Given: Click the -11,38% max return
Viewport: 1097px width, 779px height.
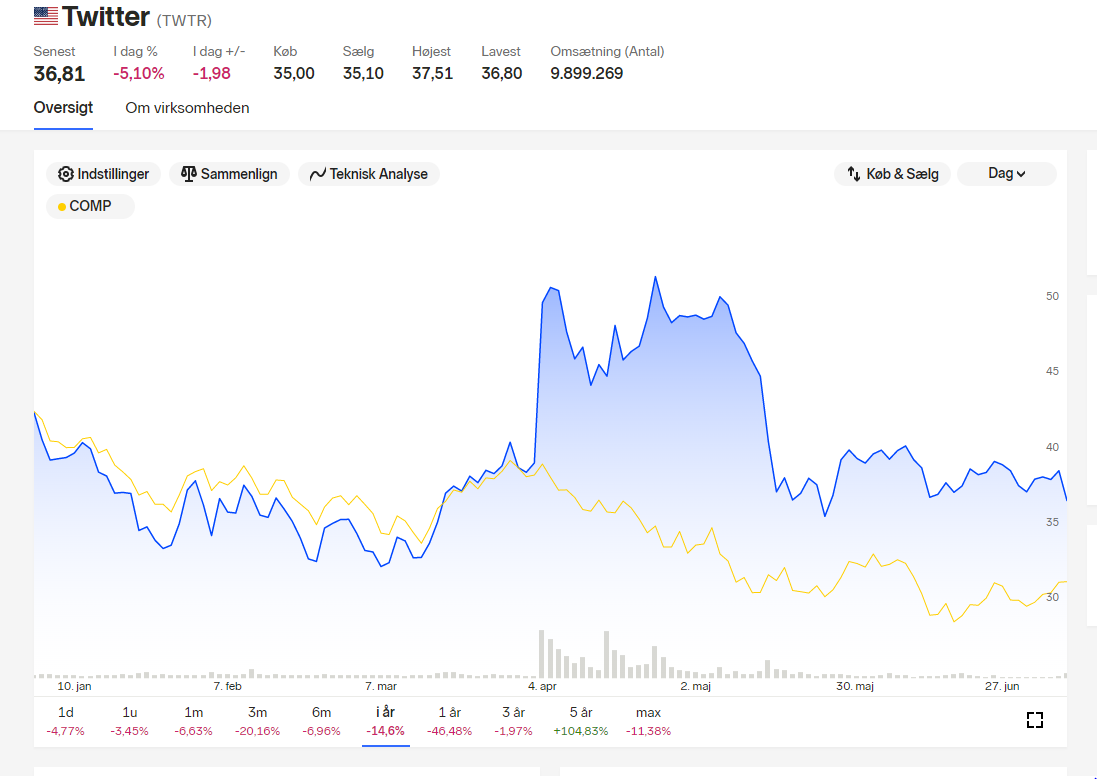Looking at the screenshot, I should pyautogui.click(x=649, y=731).
